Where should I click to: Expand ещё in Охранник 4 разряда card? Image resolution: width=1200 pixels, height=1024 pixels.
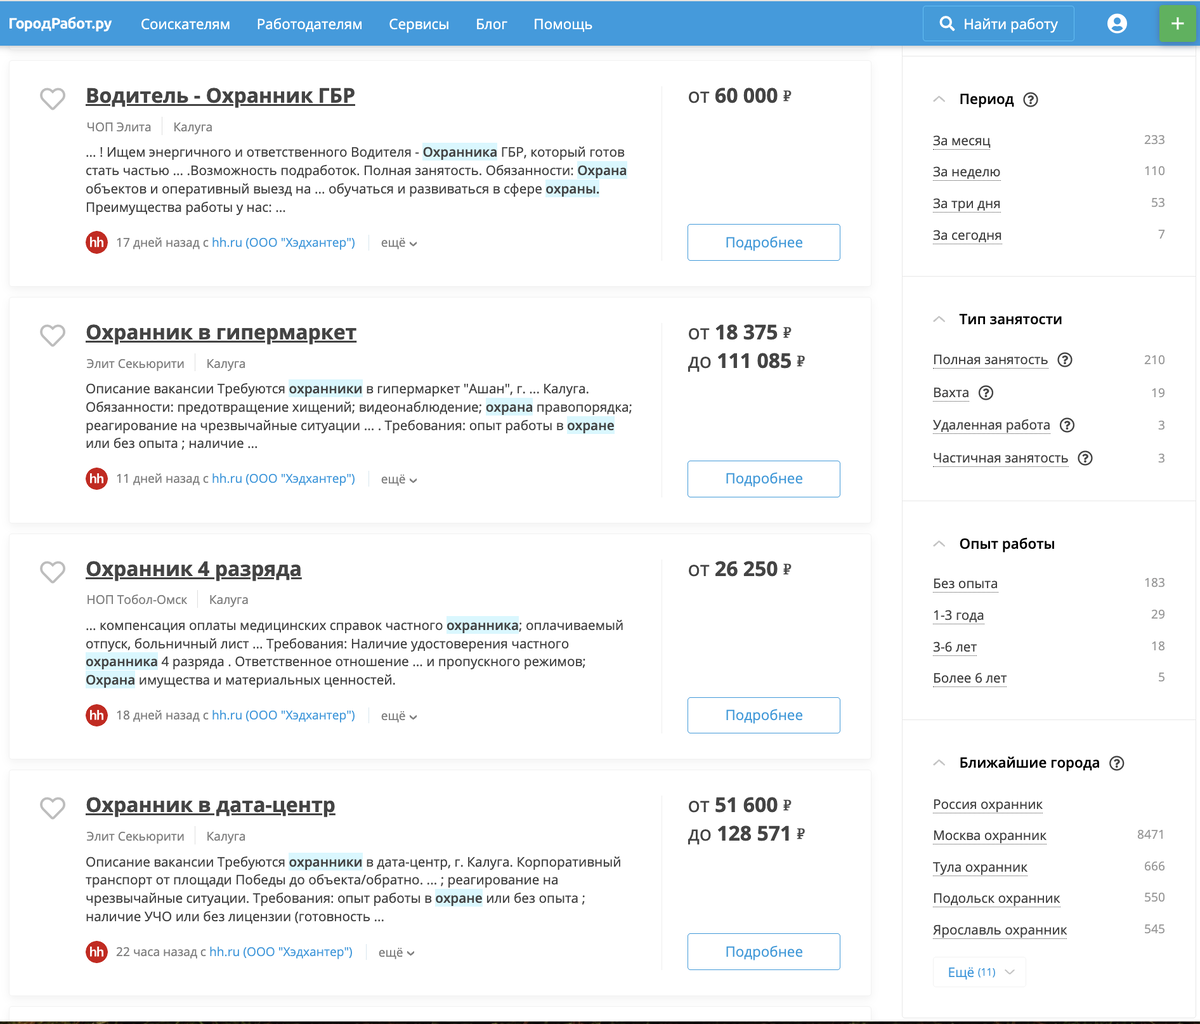point(399,716)
